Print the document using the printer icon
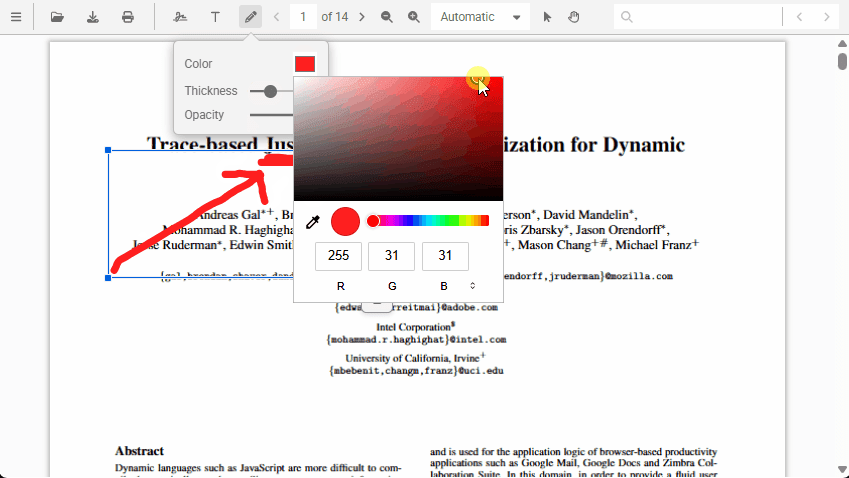849x478 pixels. (128, 17)
